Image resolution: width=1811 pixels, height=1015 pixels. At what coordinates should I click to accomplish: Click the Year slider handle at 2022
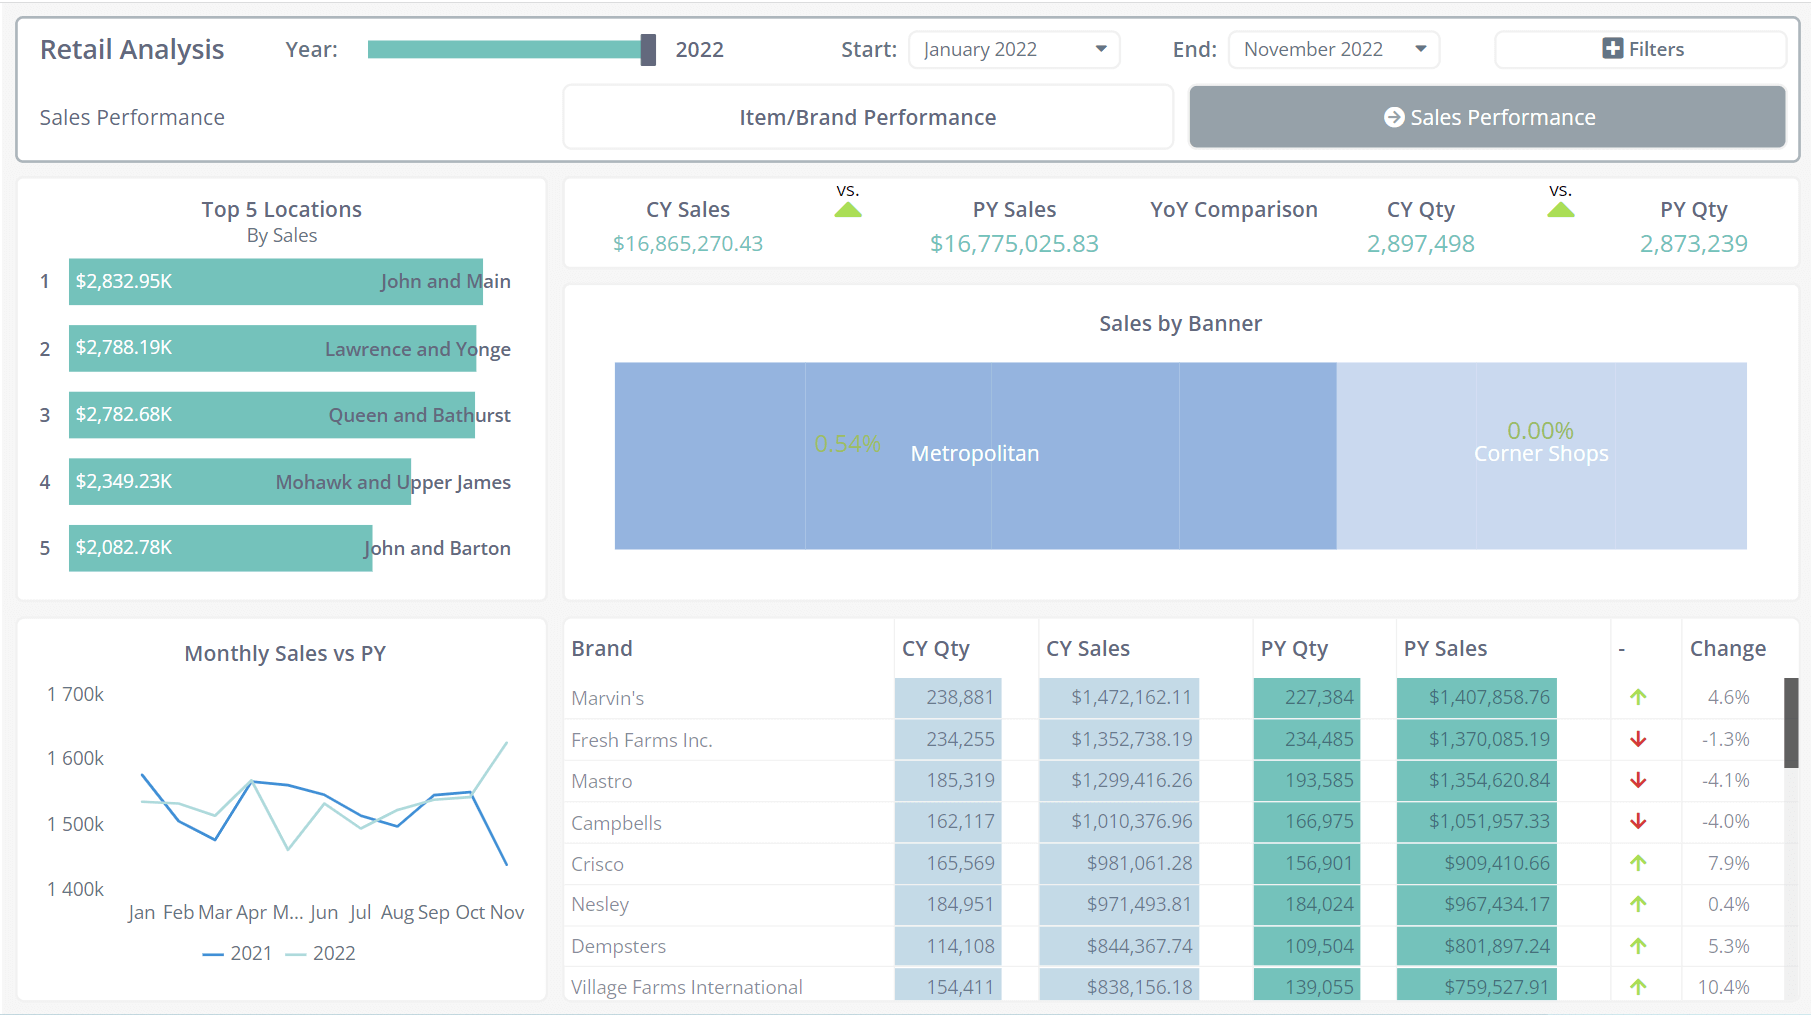648,48
